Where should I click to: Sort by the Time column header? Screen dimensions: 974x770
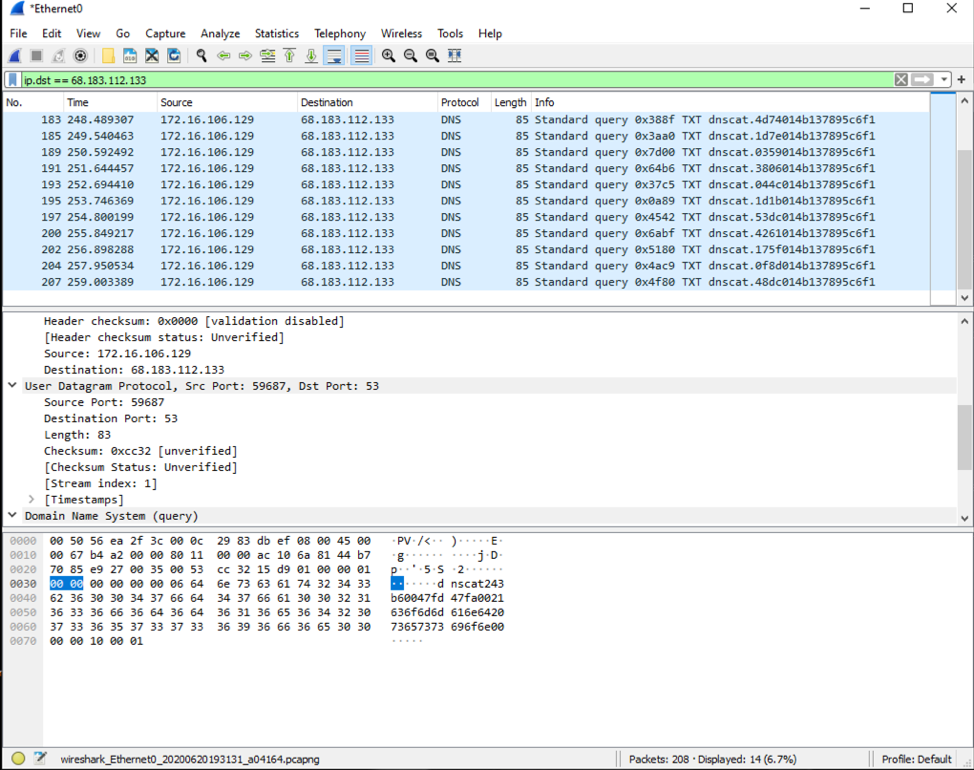pos(110,102)
